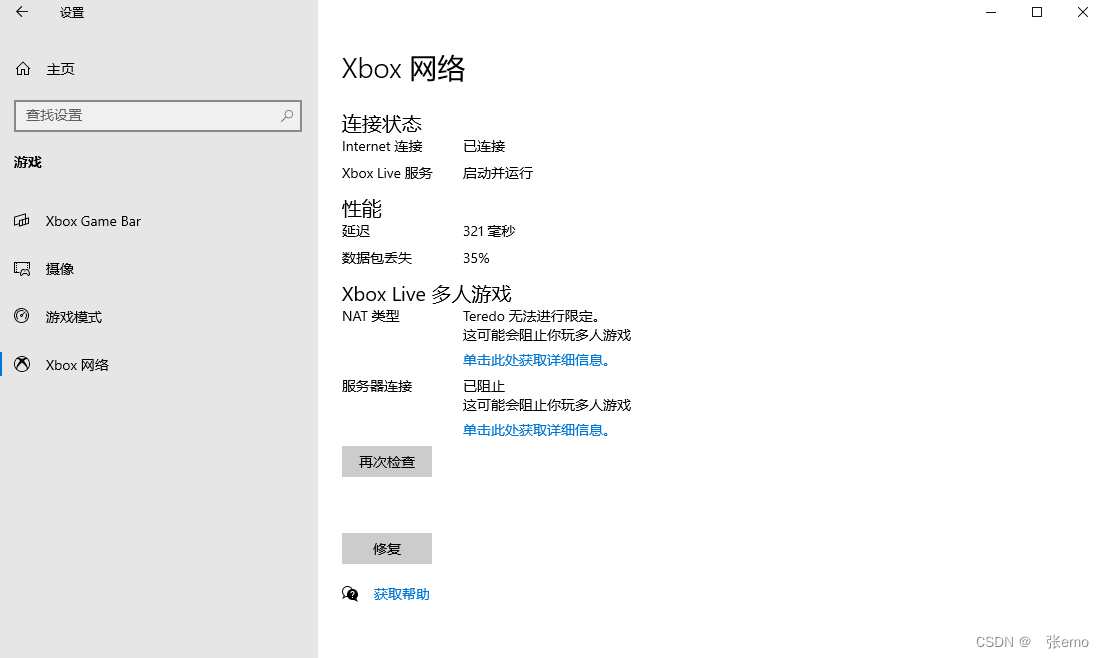Focus the 查找设置 search box
The image size is (1104, 658).
(x=158, y=115)
